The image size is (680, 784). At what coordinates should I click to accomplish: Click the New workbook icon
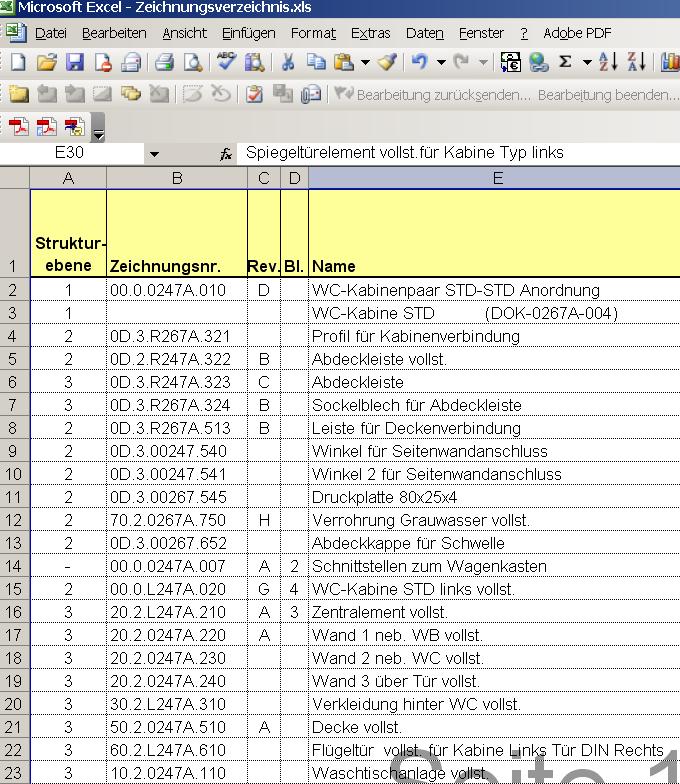[18, 62]
